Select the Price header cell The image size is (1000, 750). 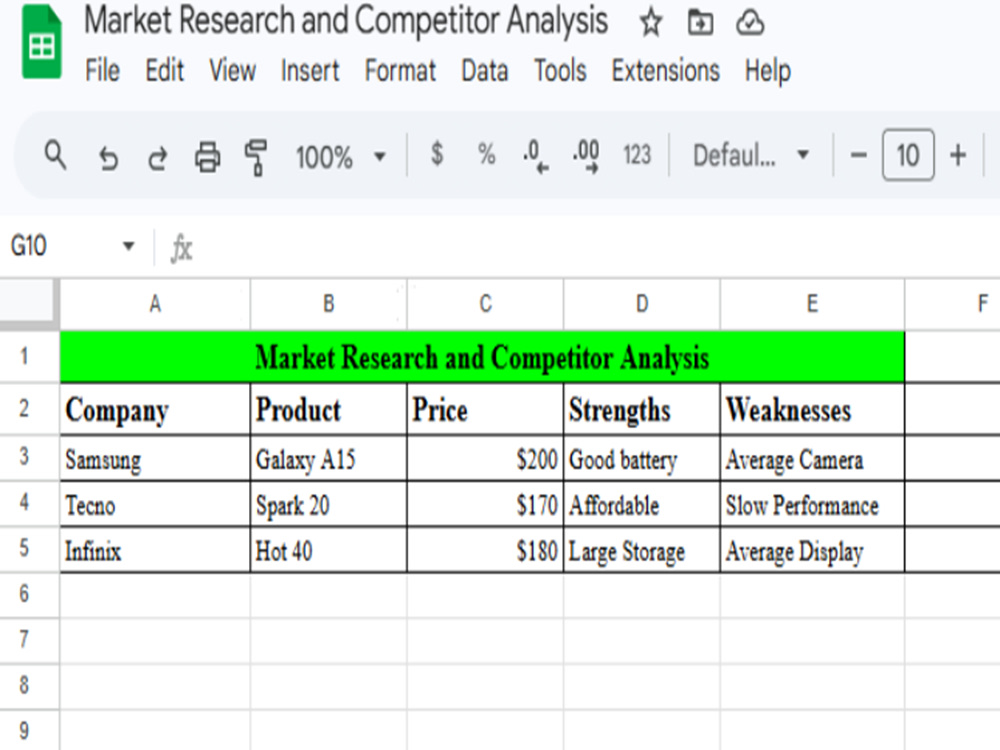point(485,409)
